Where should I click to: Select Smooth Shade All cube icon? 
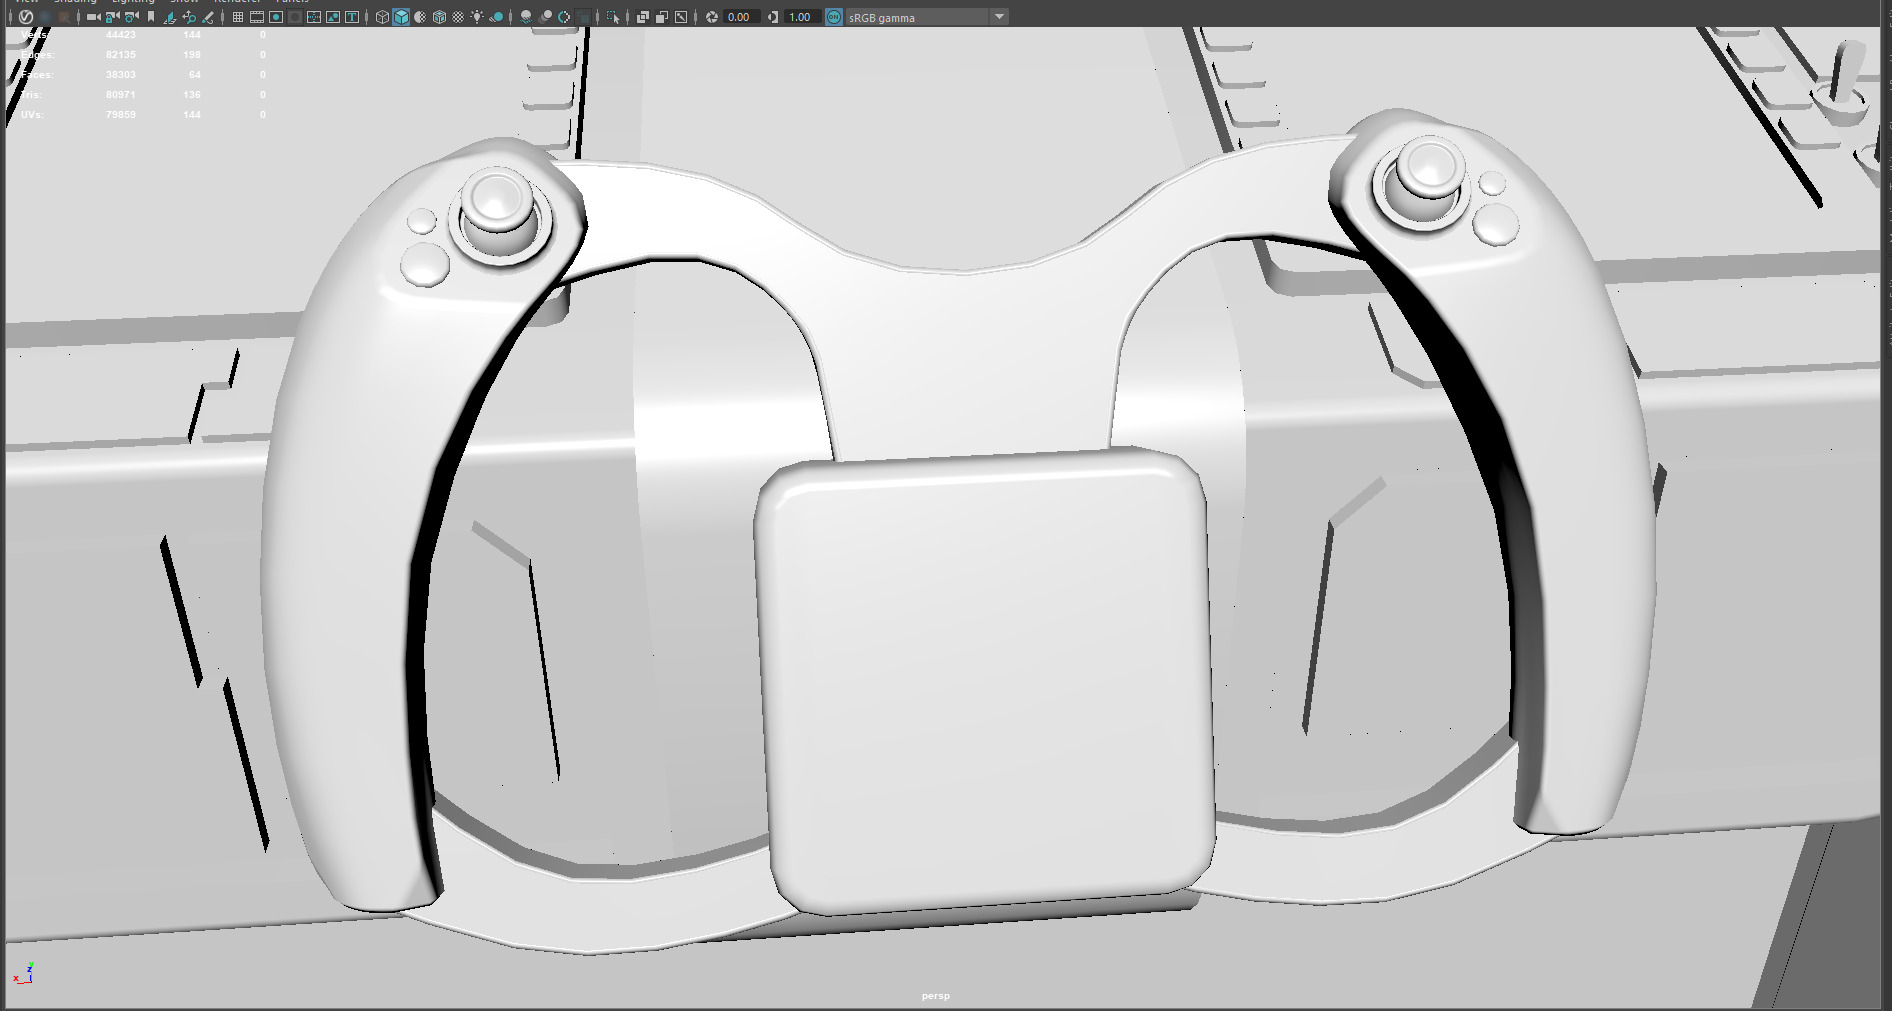click(401, 17)
